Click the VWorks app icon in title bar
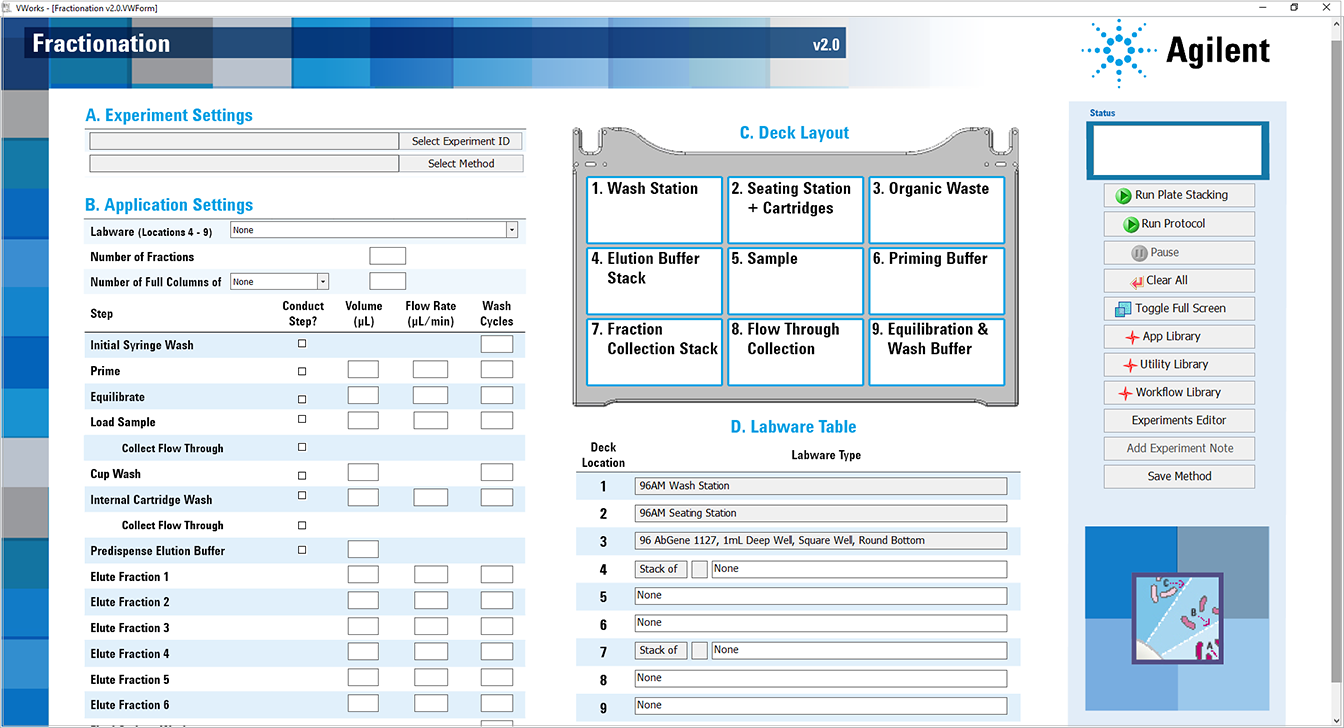1344x728 pixels. pos(7,7)
